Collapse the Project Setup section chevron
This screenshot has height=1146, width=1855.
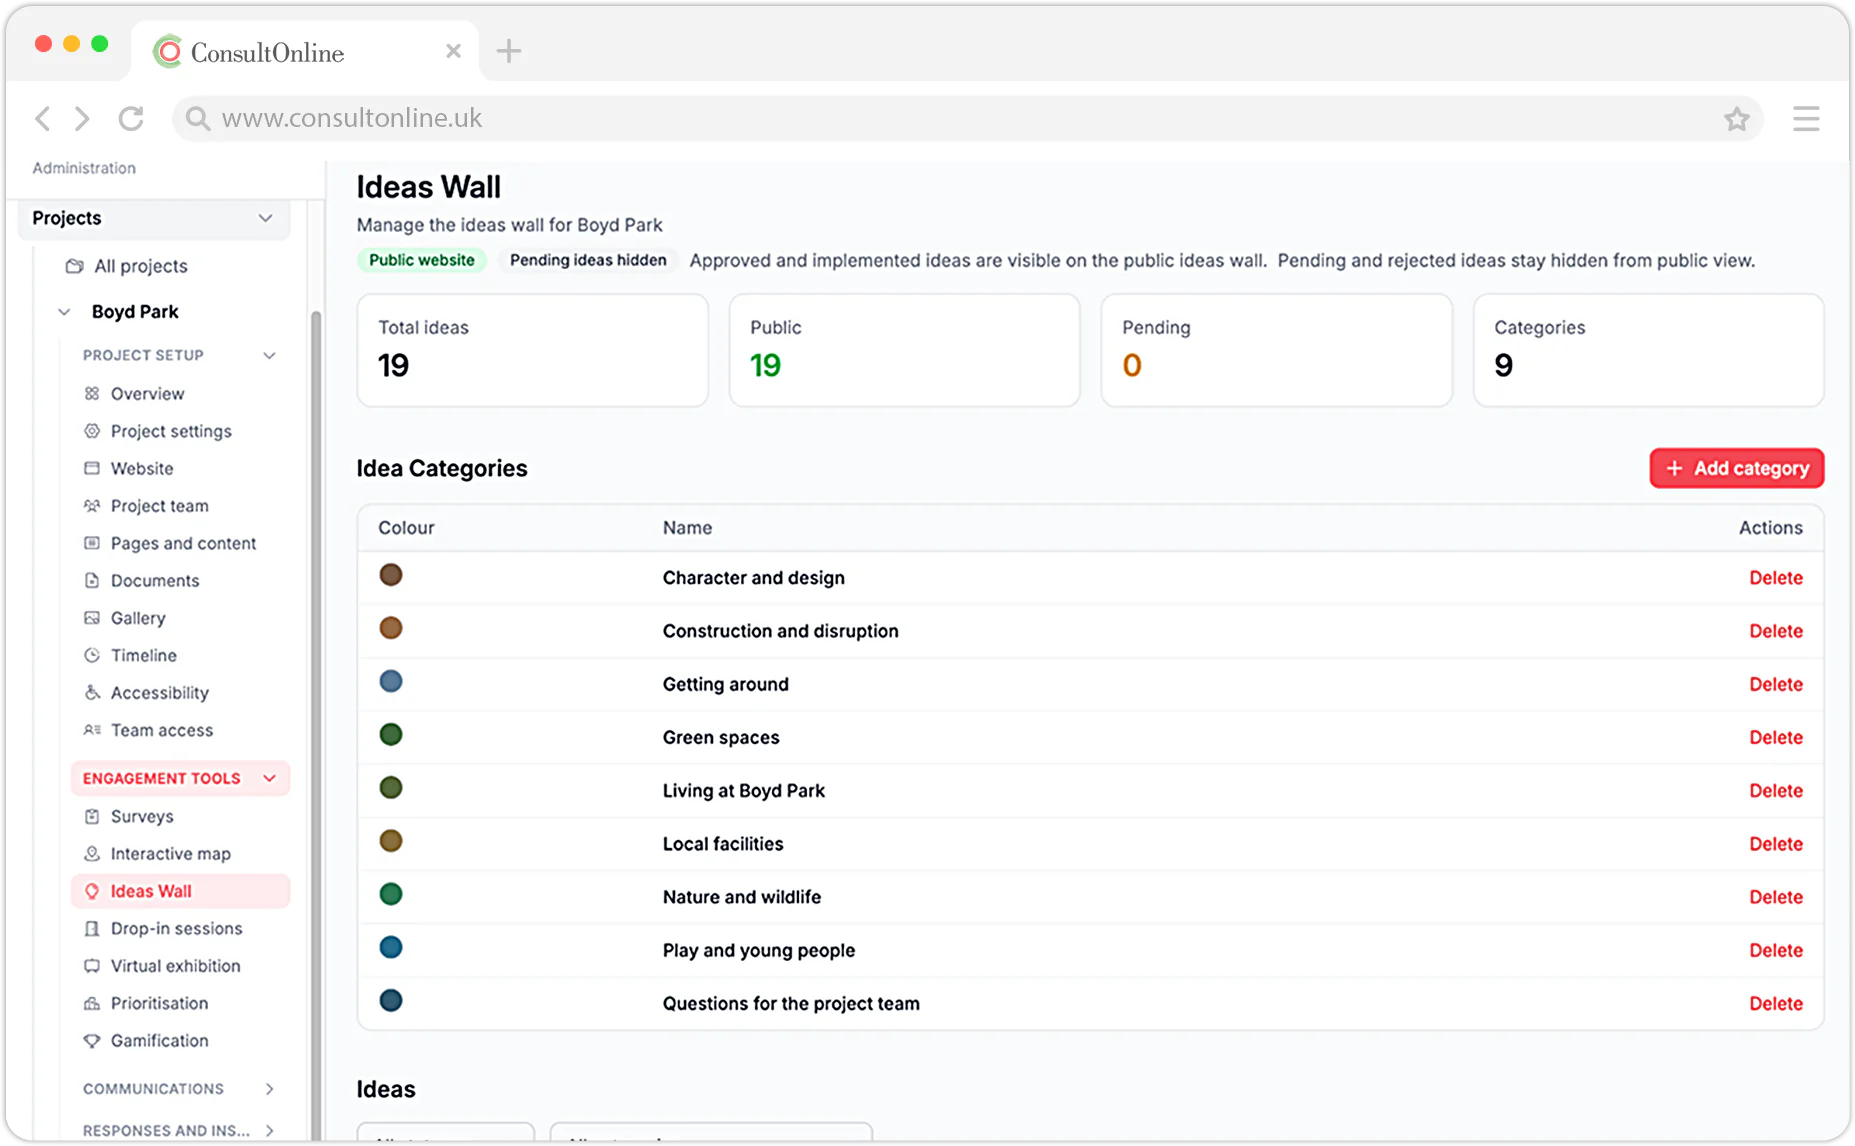pos(269,356)
